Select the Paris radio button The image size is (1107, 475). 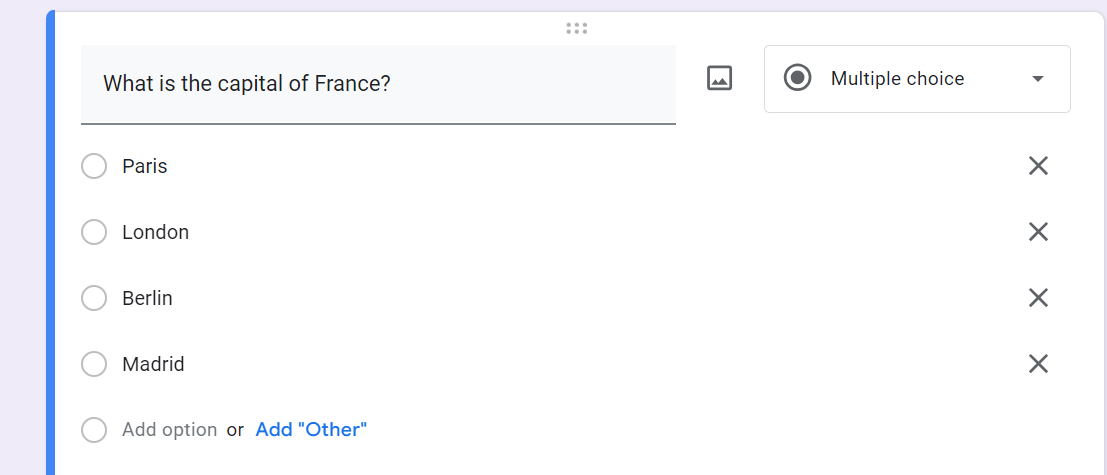point(94,166)
